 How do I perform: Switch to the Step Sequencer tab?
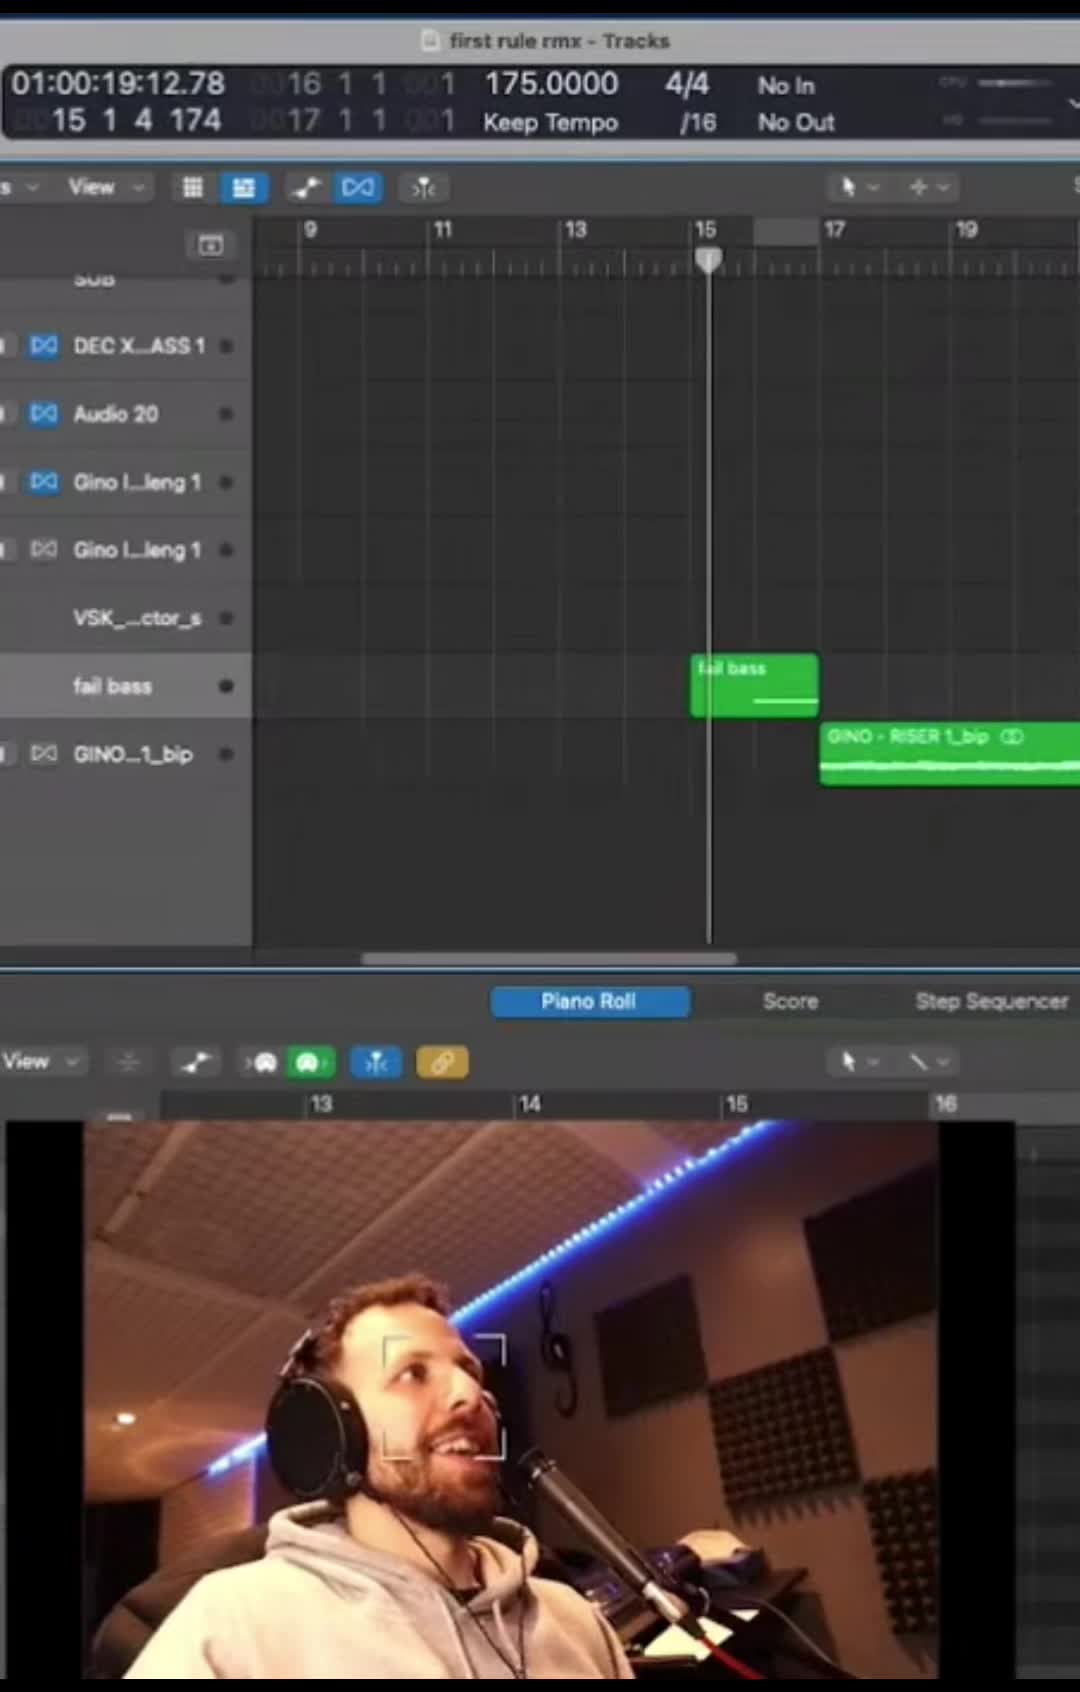tap(991, 1001)
